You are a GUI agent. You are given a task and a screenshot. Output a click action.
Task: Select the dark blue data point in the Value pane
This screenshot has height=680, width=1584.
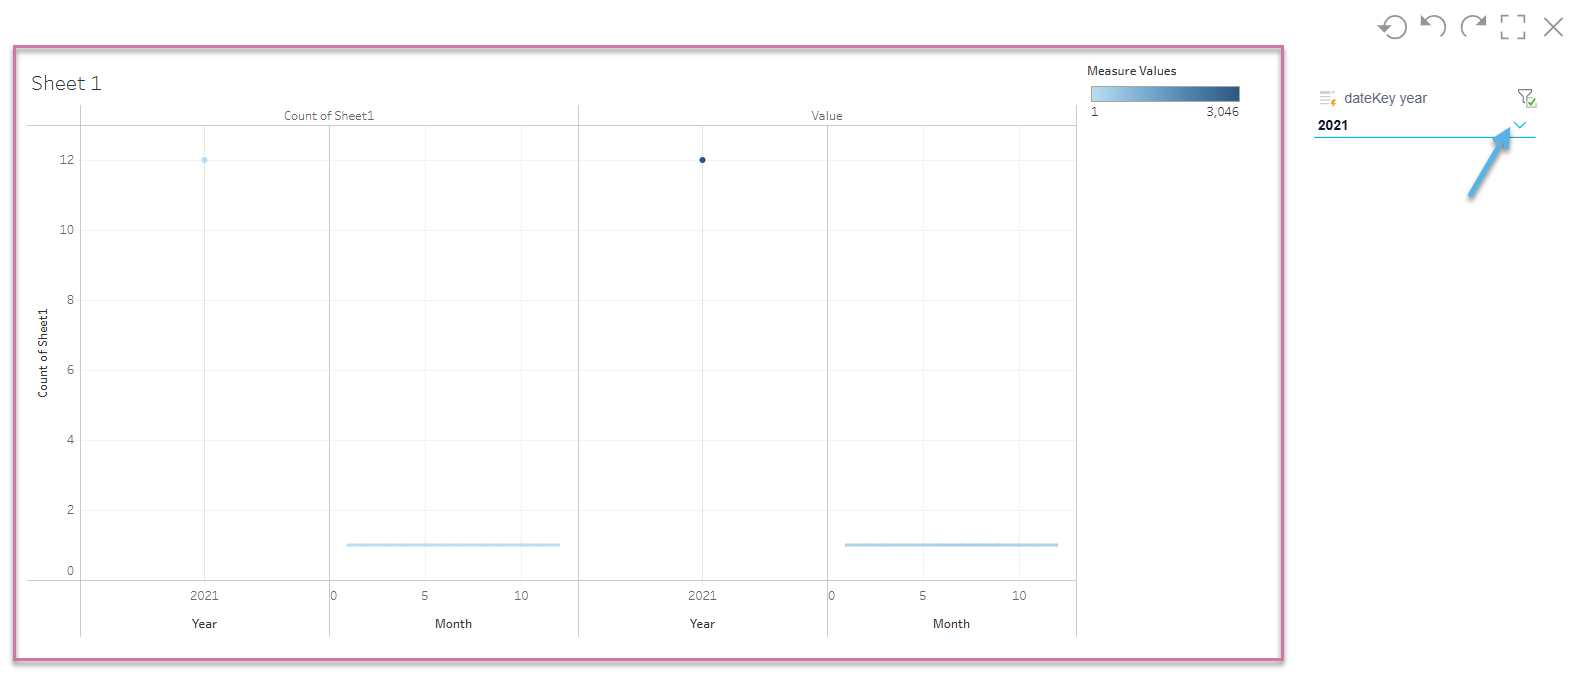702,160
